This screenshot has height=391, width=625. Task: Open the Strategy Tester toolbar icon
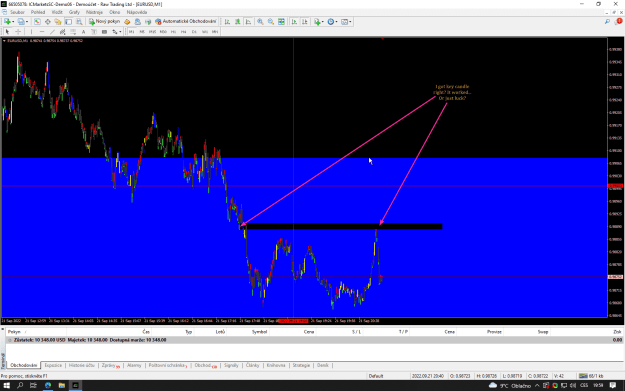pos(79,22)
